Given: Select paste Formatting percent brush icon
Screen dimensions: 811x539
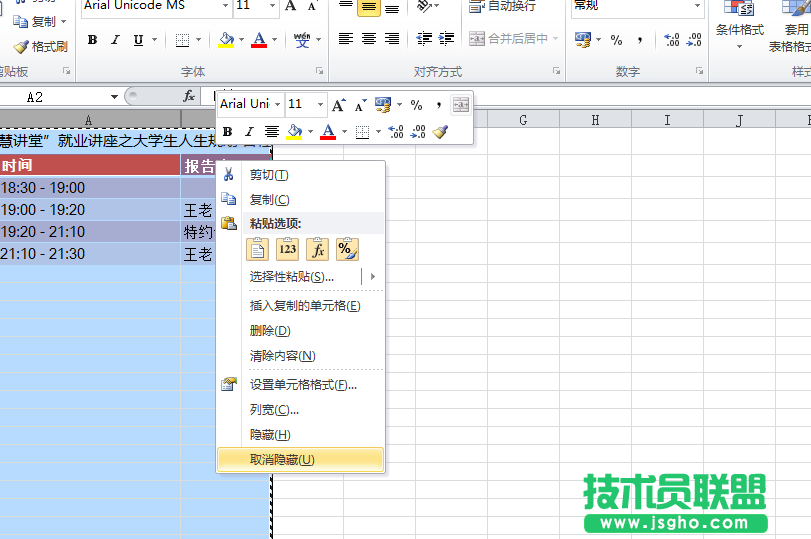Looking at the screenshot, I should pos(348,249).
